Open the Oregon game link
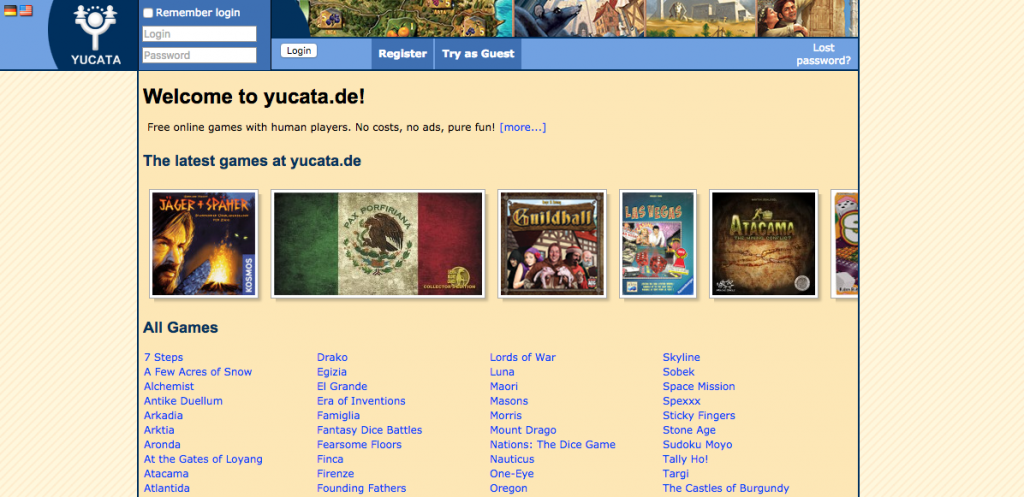Screen dimensions: 1024x497 click(x=509, y=489)
